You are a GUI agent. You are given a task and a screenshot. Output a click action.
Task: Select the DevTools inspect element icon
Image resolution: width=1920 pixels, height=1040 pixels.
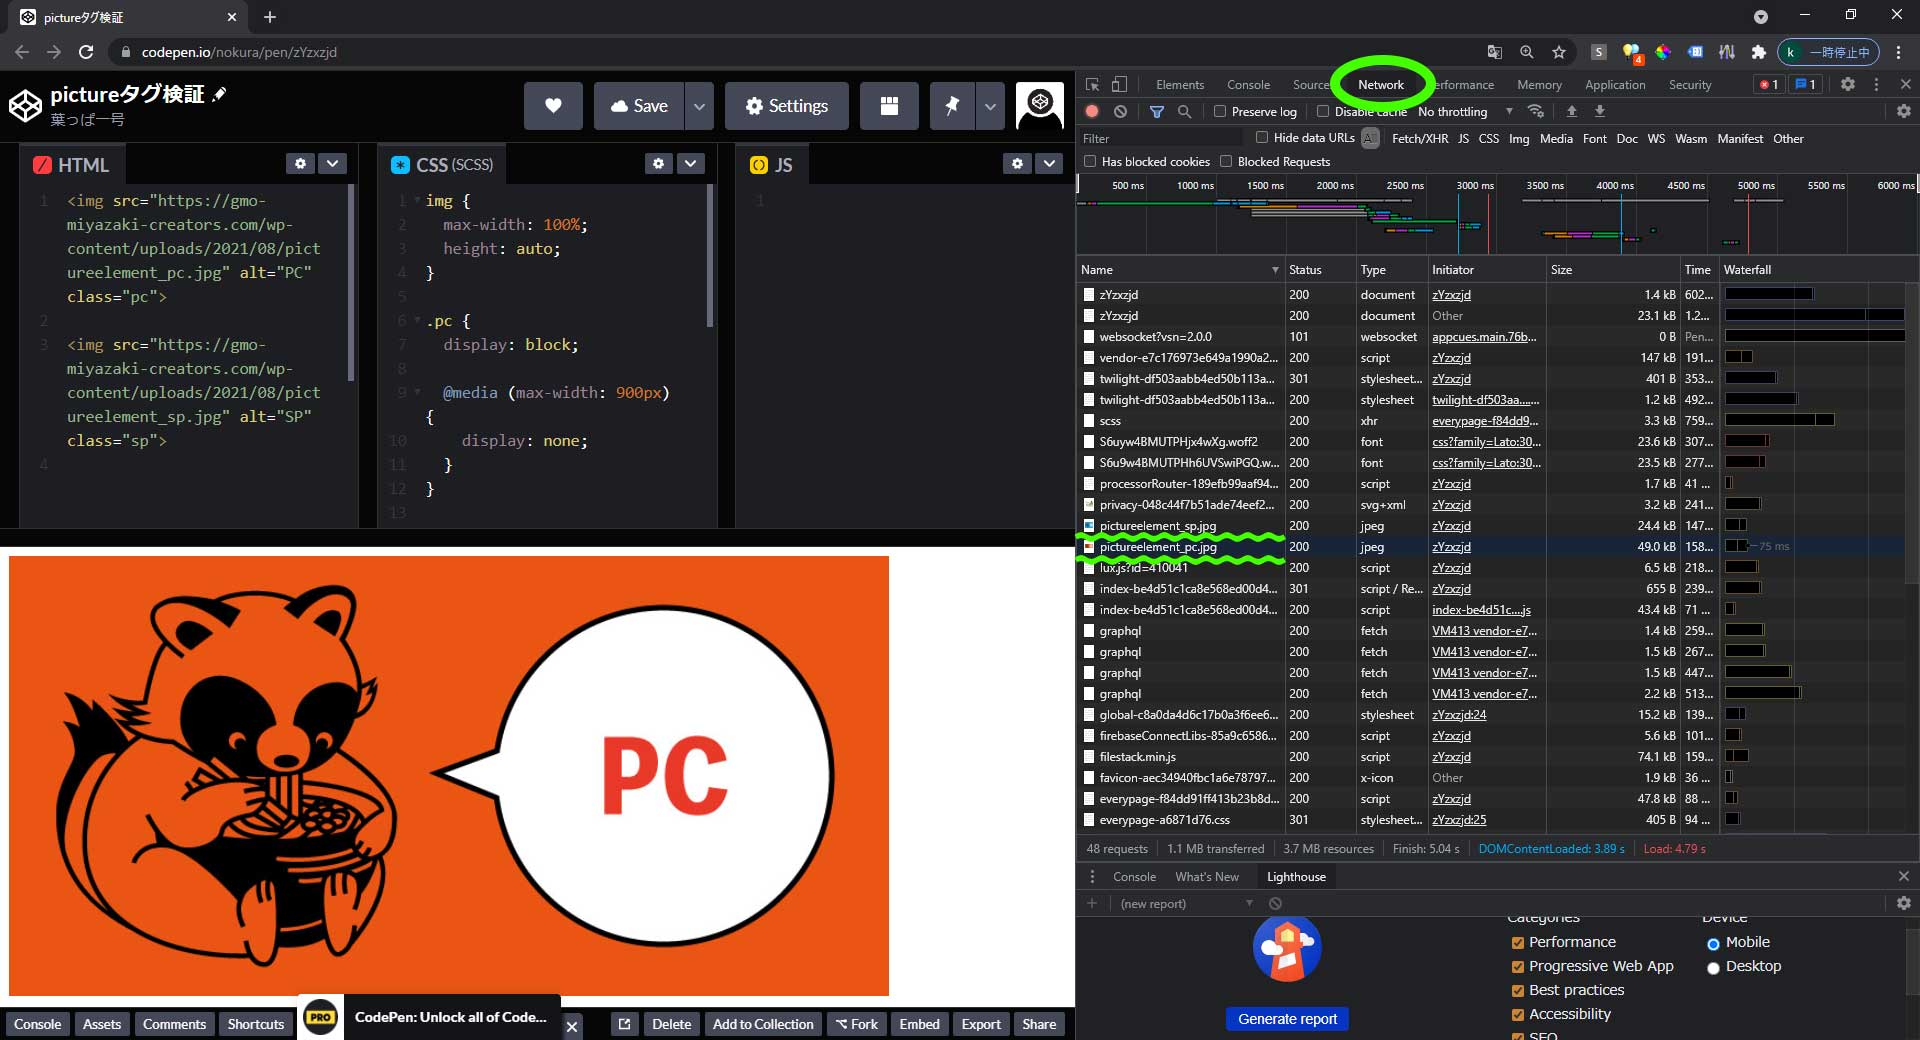[1093, 85]
